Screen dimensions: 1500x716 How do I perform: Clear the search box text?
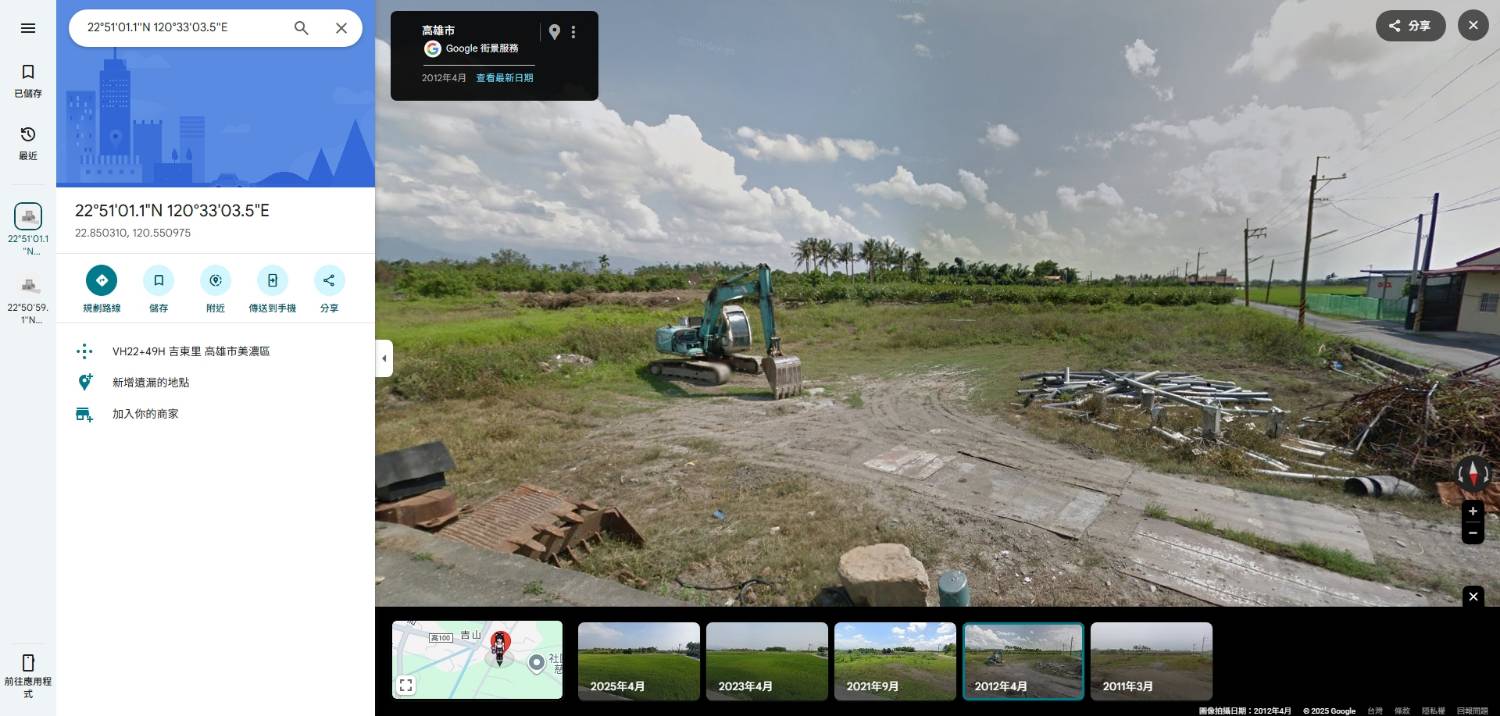341,28
